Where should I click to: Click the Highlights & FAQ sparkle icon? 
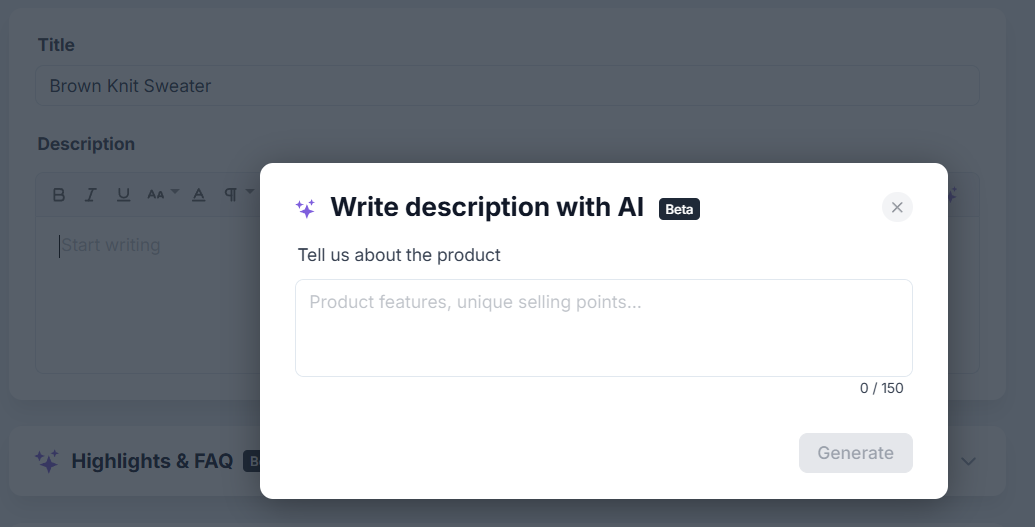point(47,461)
